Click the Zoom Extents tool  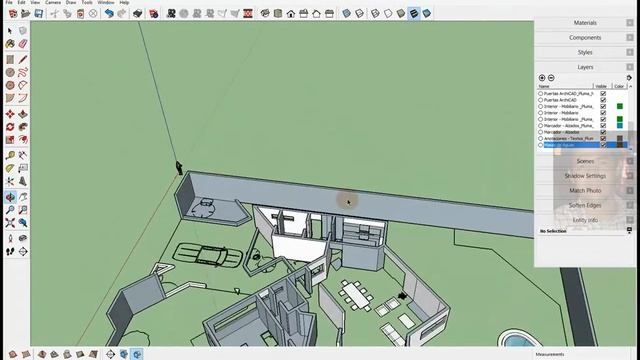pyautogui.click(x=10, y=223)
